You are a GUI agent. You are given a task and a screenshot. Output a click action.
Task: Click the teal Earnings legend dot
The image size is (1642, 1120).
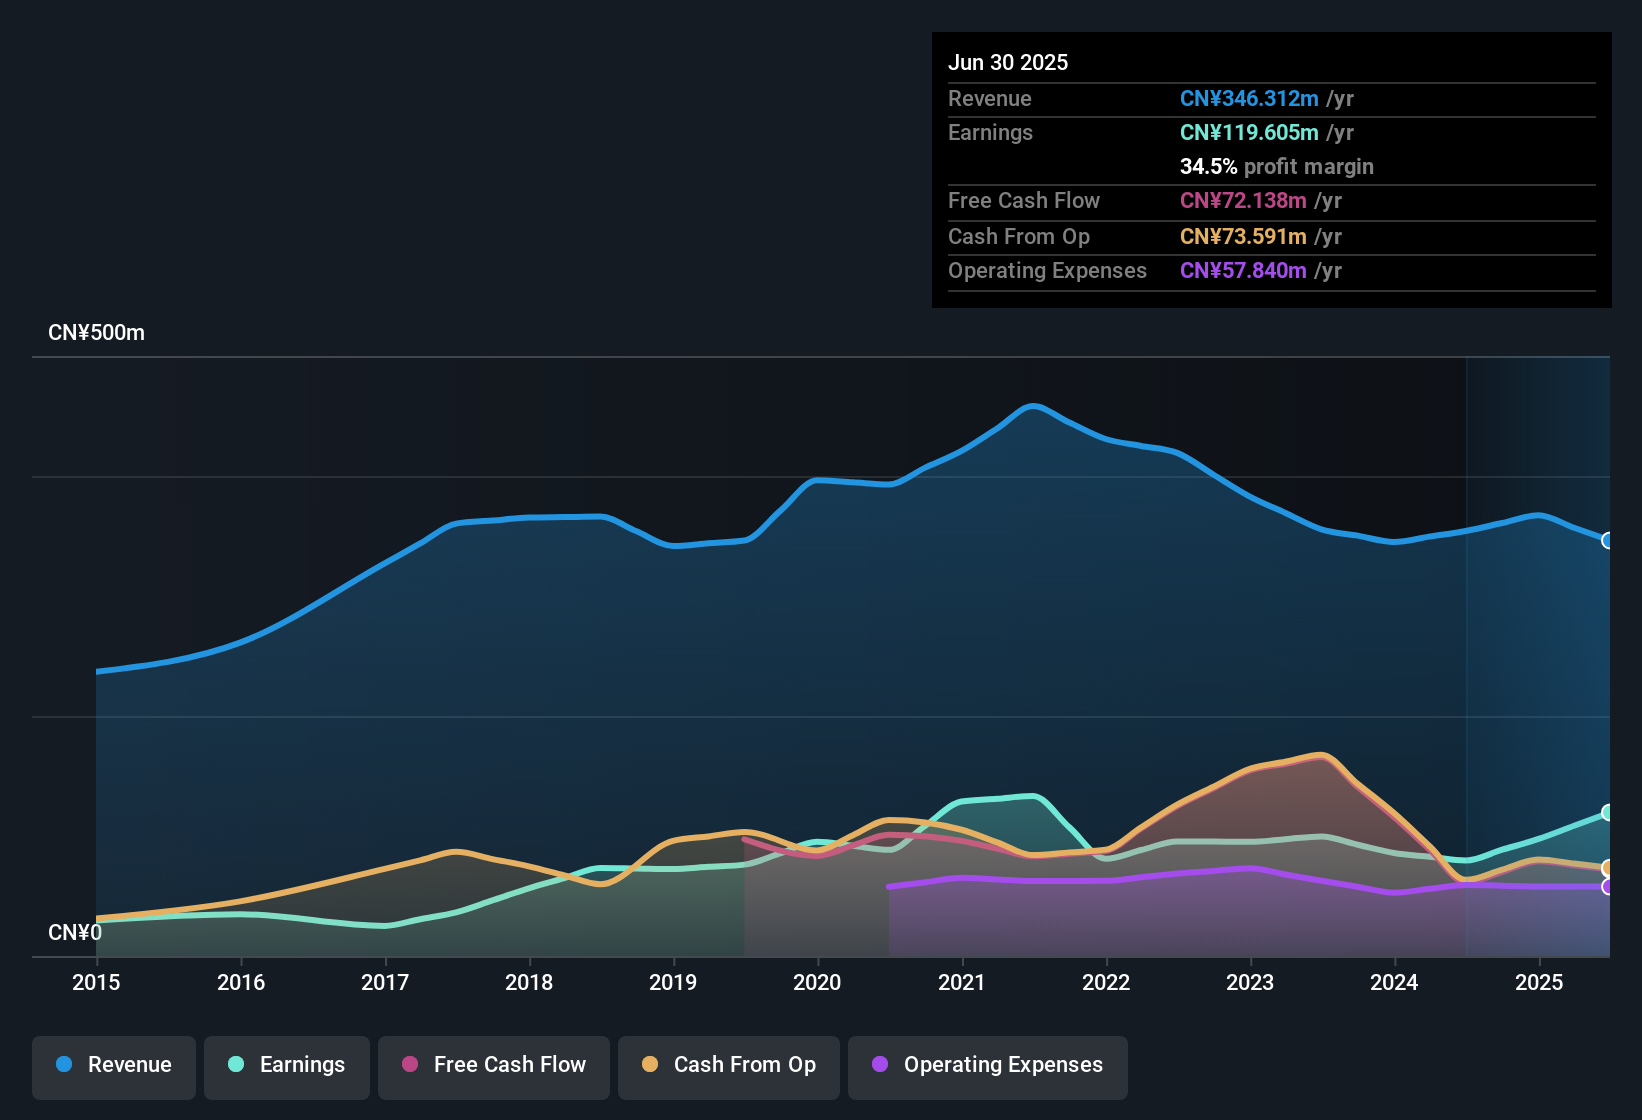236,1065
